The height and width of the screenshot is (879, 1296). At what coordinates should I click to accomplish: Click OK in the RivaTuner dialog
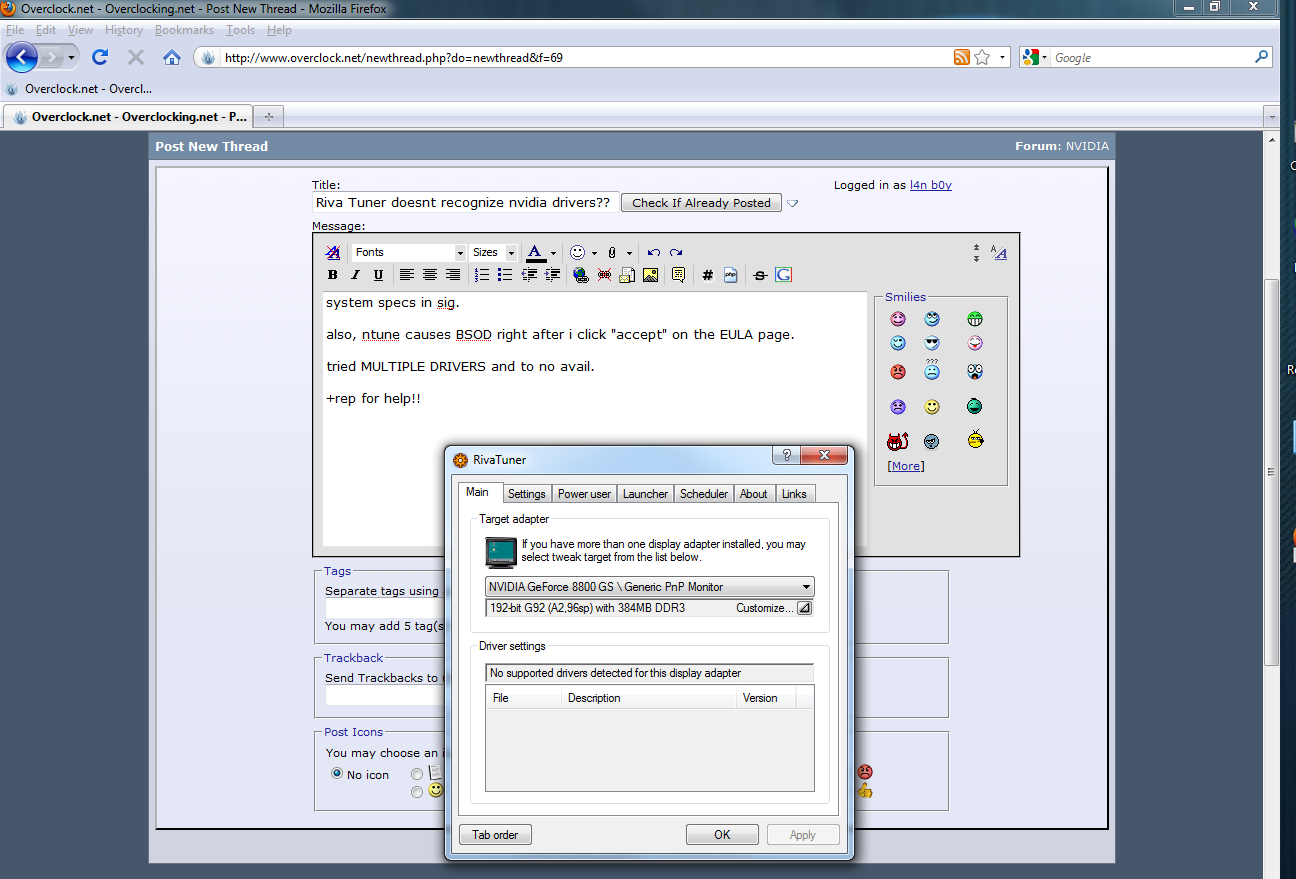(722, 835)
